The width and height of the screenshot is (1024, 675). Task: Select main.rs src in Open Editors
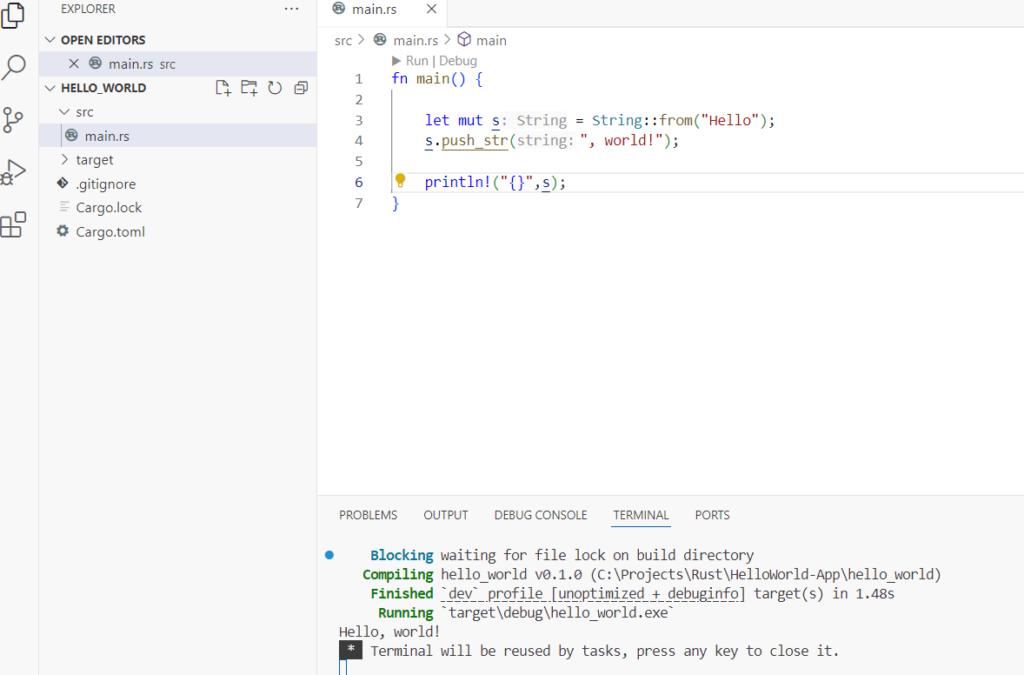pyautogui.click(x=178, y=64)
